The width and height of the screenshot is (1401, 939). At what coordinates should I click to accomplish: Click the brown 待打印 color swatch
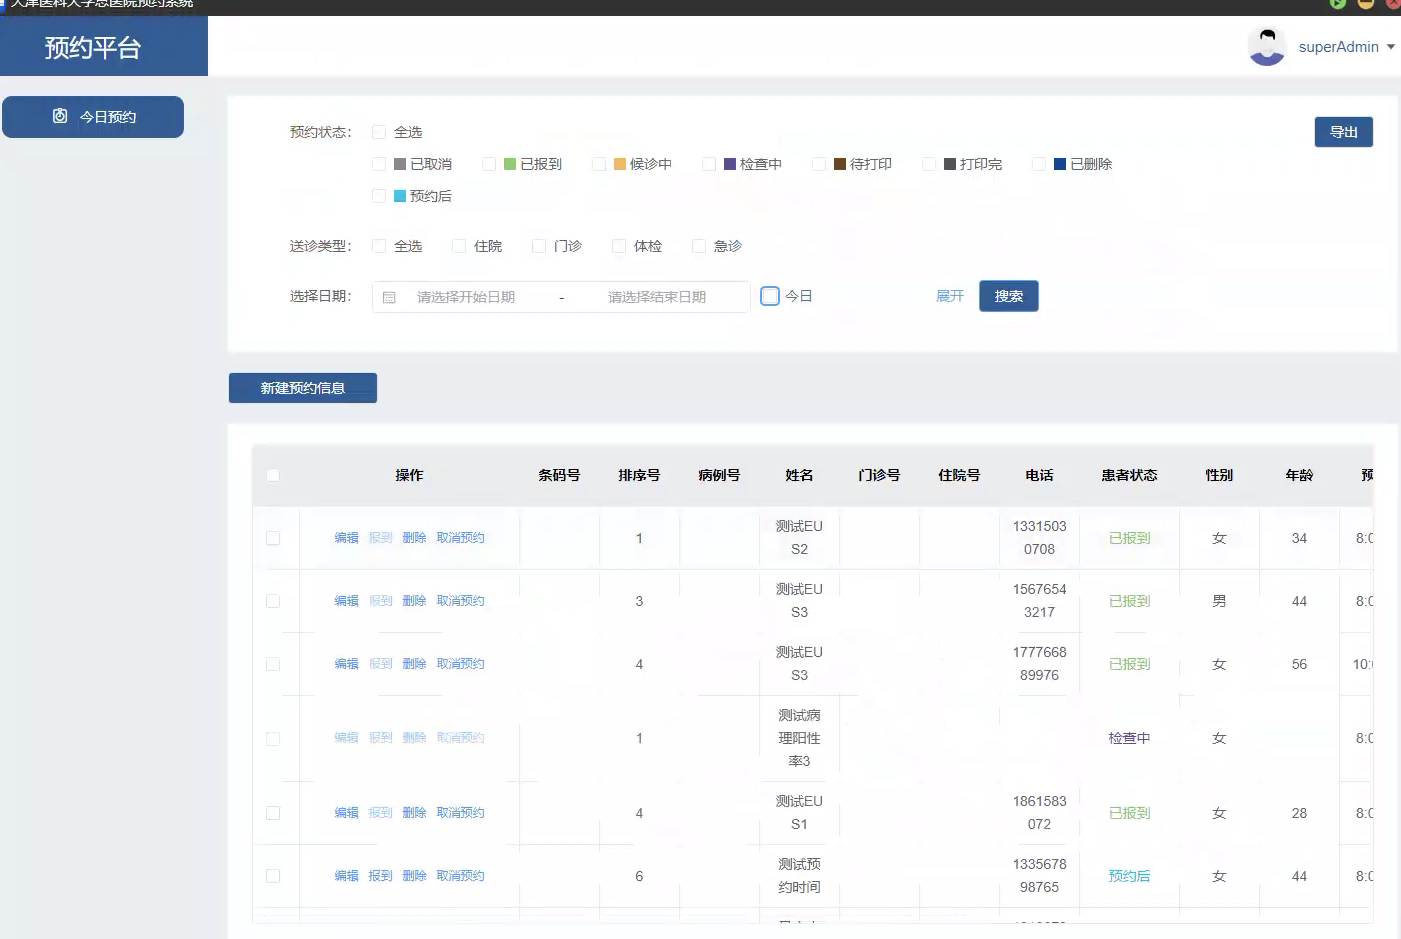point(840,164)
